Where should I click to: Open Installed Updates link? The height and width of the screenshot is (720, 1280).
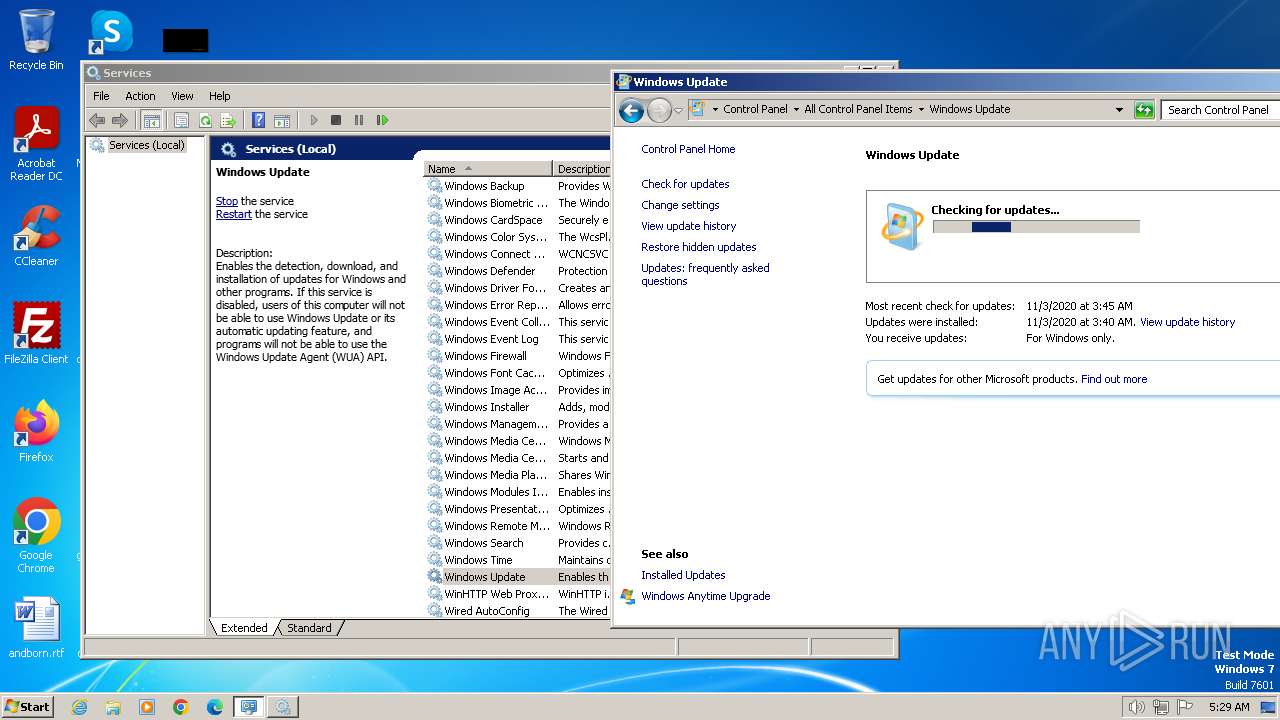click(683, 575)
